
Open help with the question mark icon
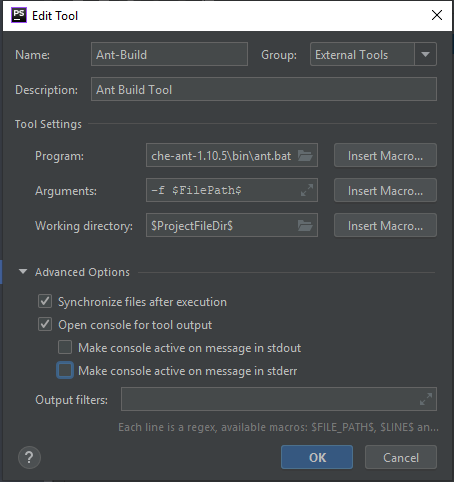[29, 458]
